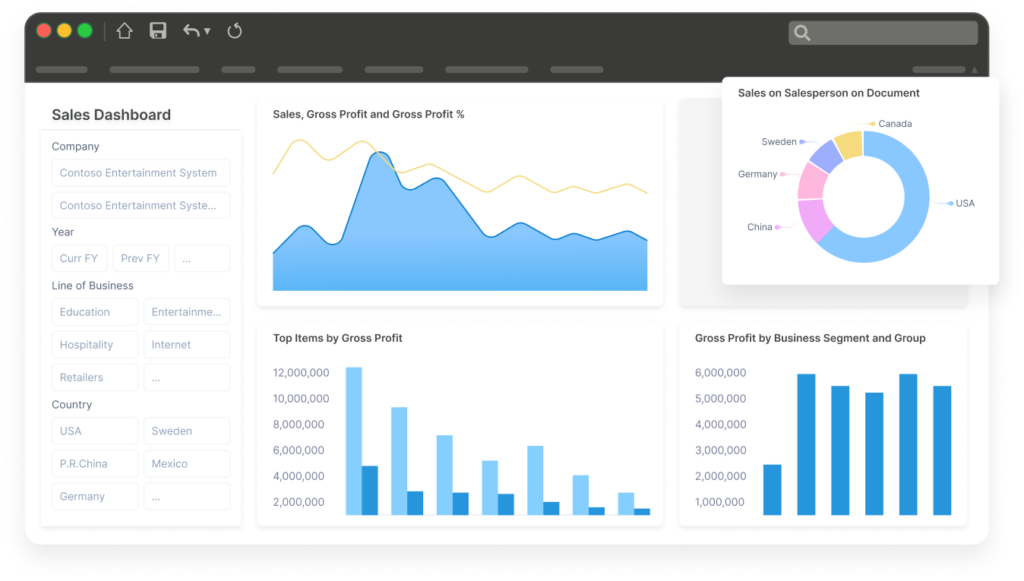Click inside the search input field
Screen dimensions: 1024x581
(890, 32)
